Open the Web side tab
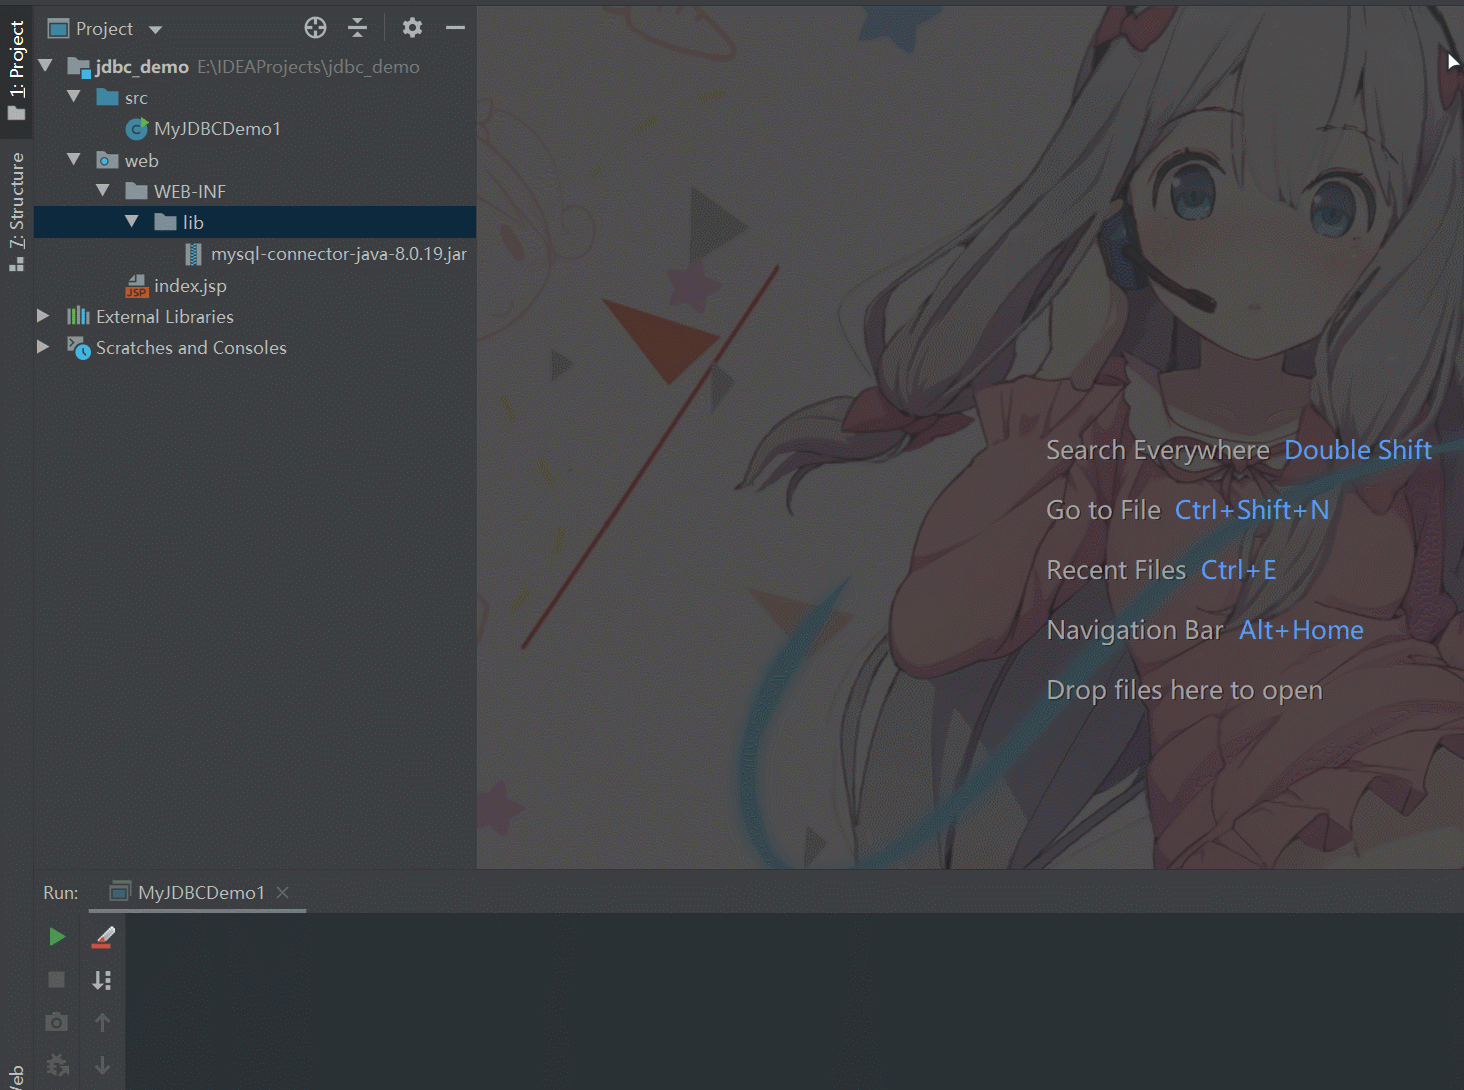The image size is (1464, 1090). tap(17, 1077)
